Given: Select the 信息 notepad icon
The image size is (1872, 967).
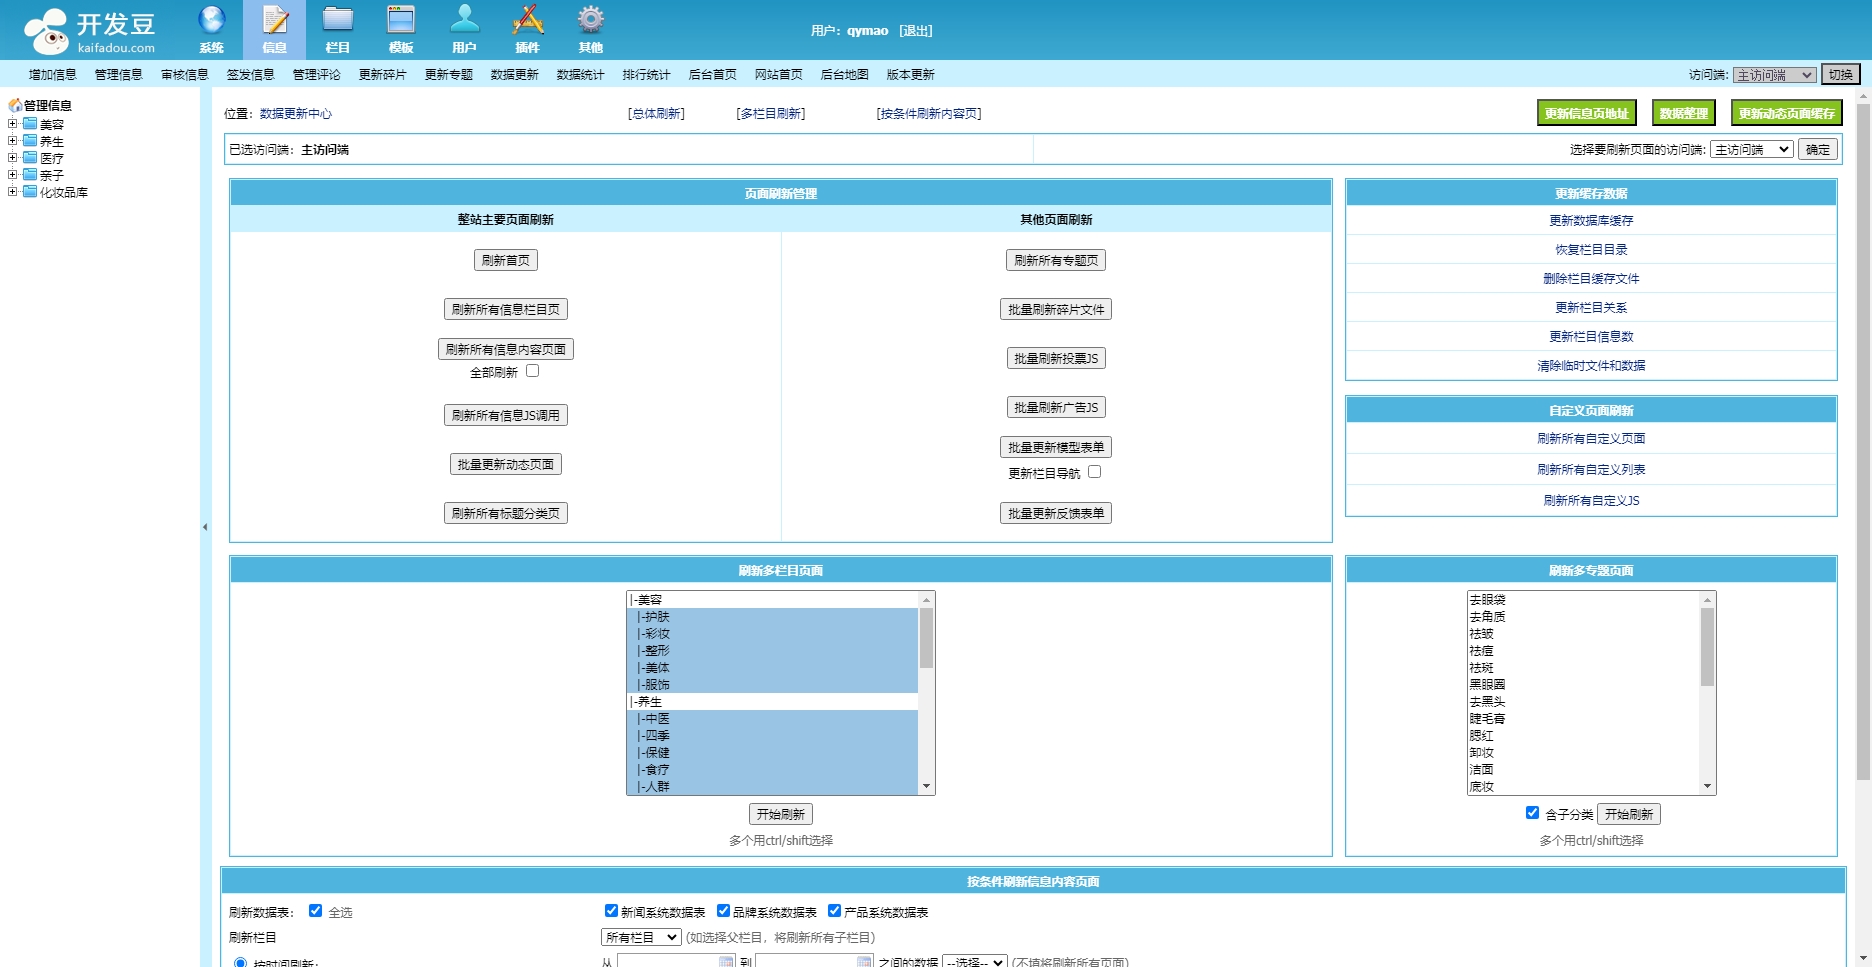Looking at the screenshot, I should click(274, 21).
